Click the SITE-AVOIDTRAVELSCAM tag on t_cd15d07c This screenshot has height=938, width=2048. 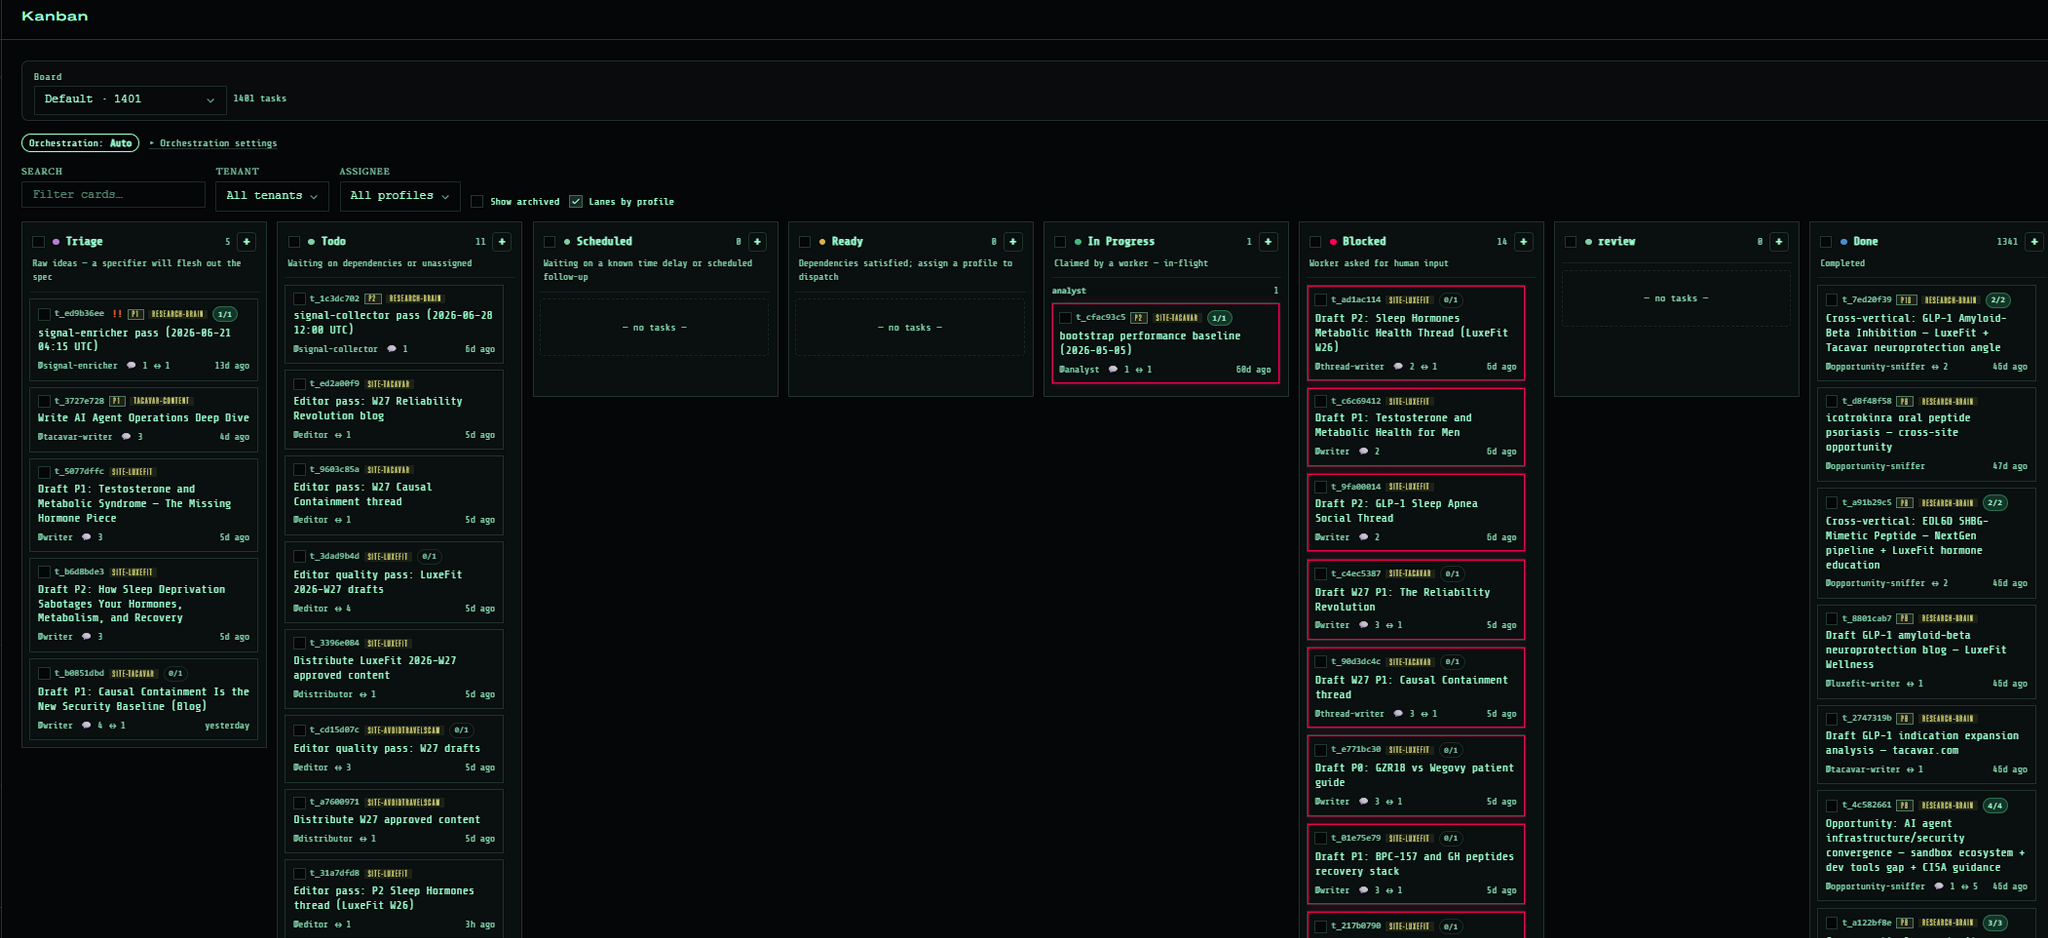click(x=404, y=730)
